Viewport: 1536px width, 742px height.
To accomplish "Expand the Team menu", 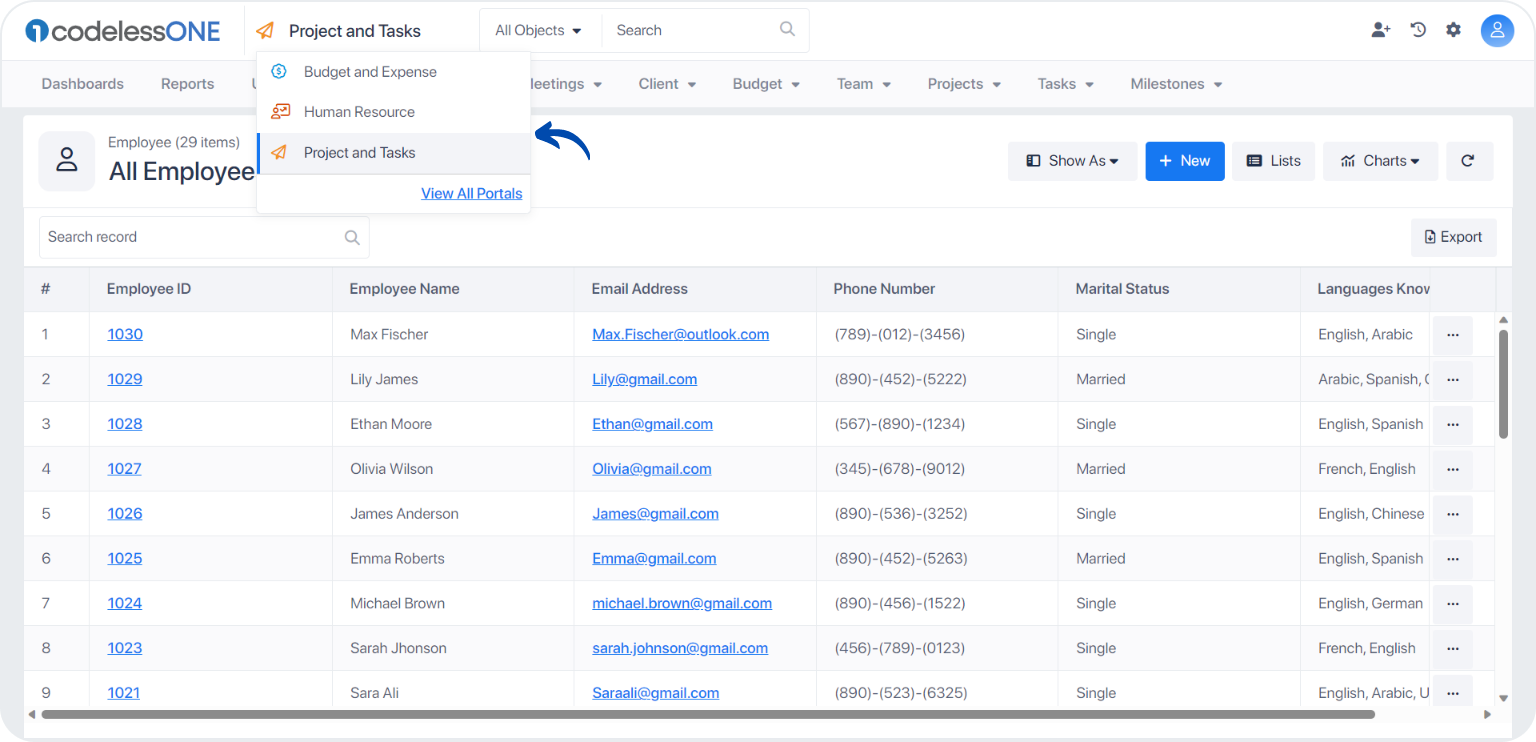I will point(864,84).
